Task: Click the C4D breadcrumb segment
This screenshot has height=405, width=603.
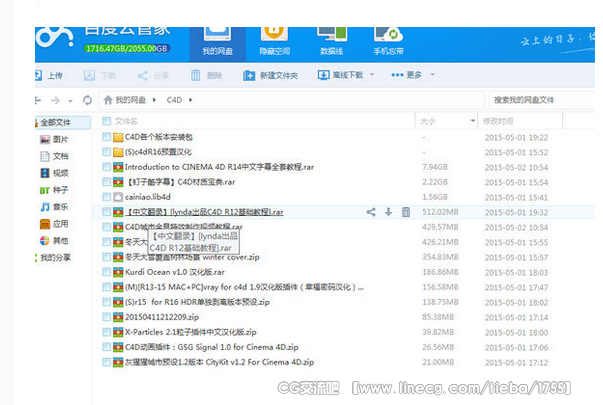Action: coord(174,100)
